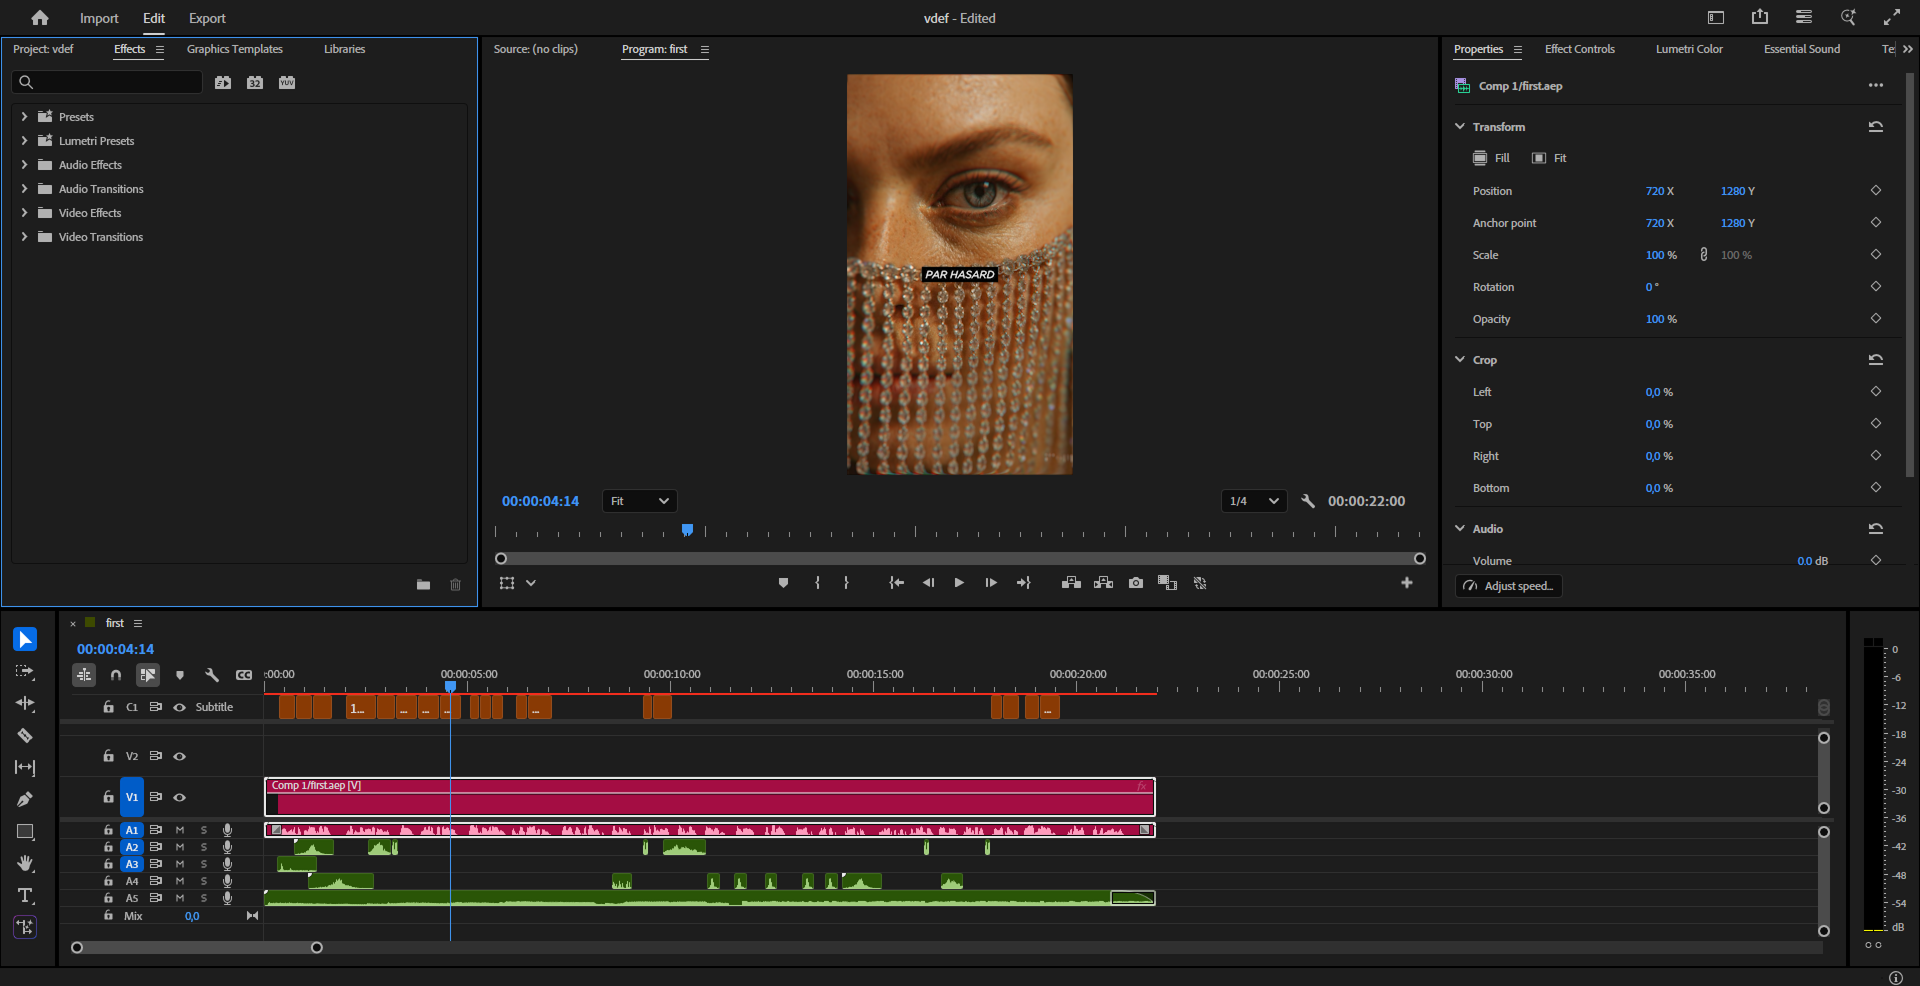Click the Adjust speed button
Viewport: 1920px width, 986px height.
[1509, 586]
